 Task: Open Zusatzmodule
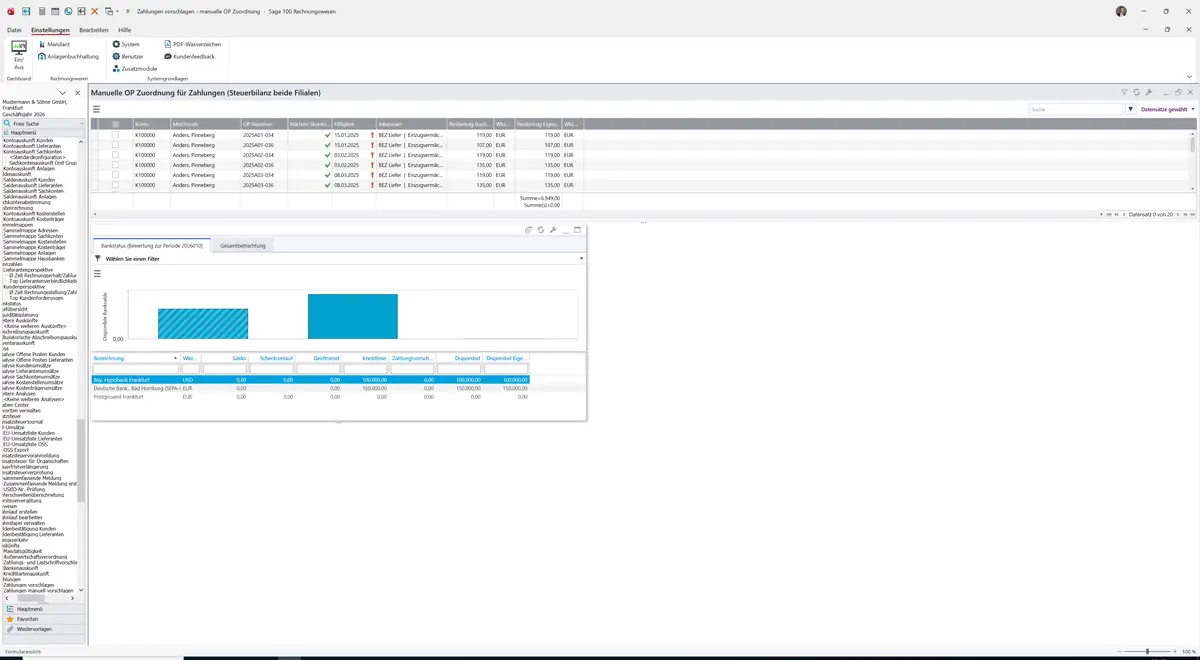(134, 69)
